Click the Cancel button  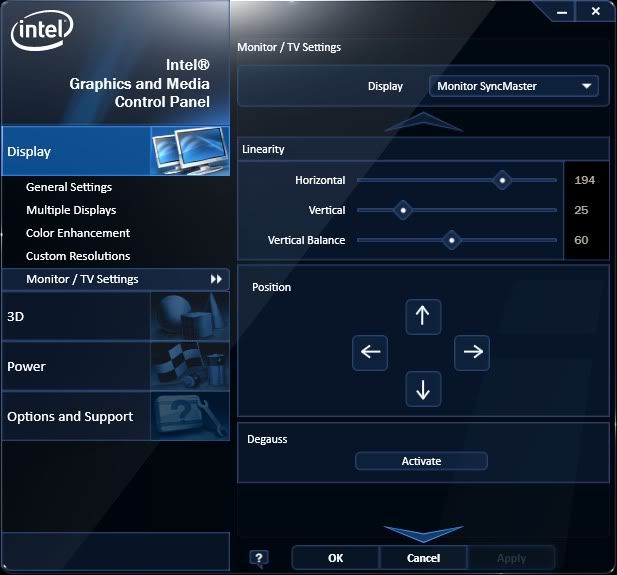point(423,558)
